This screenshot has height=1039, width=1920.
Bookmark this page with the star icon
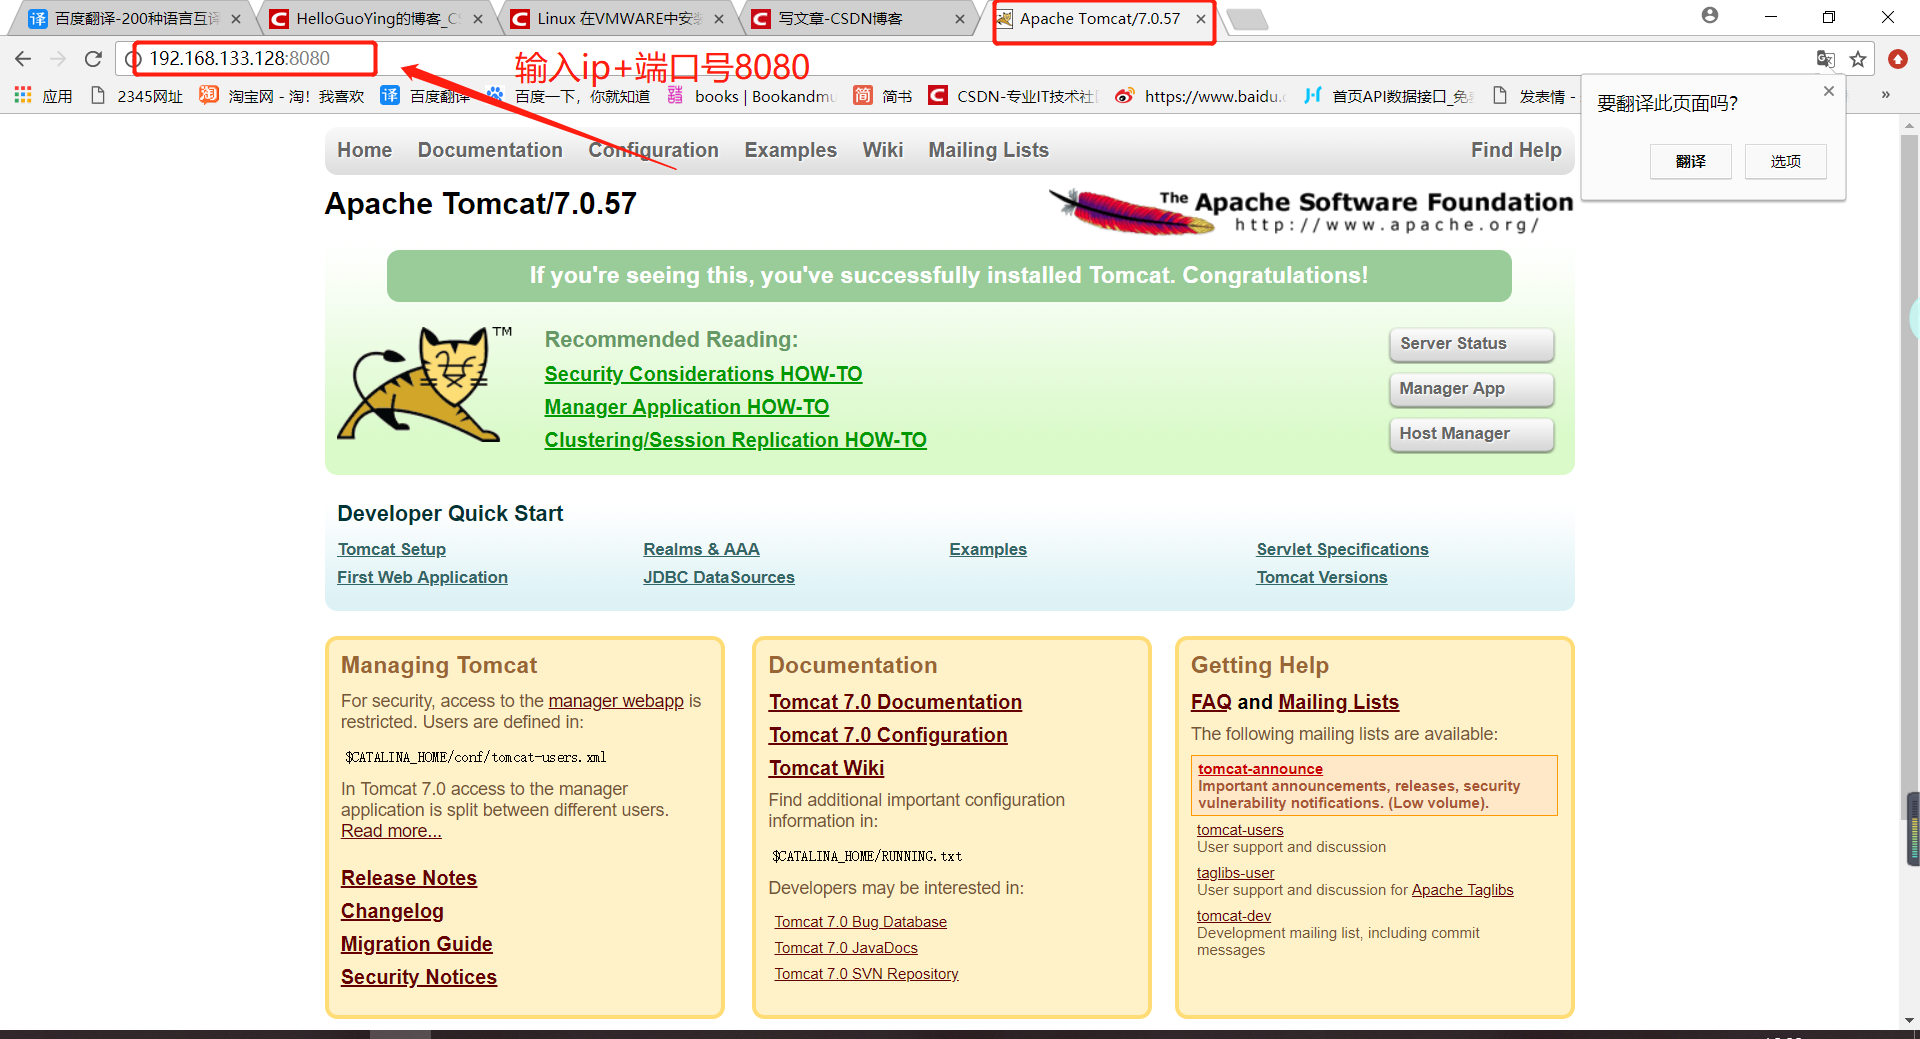[1858, 59]
